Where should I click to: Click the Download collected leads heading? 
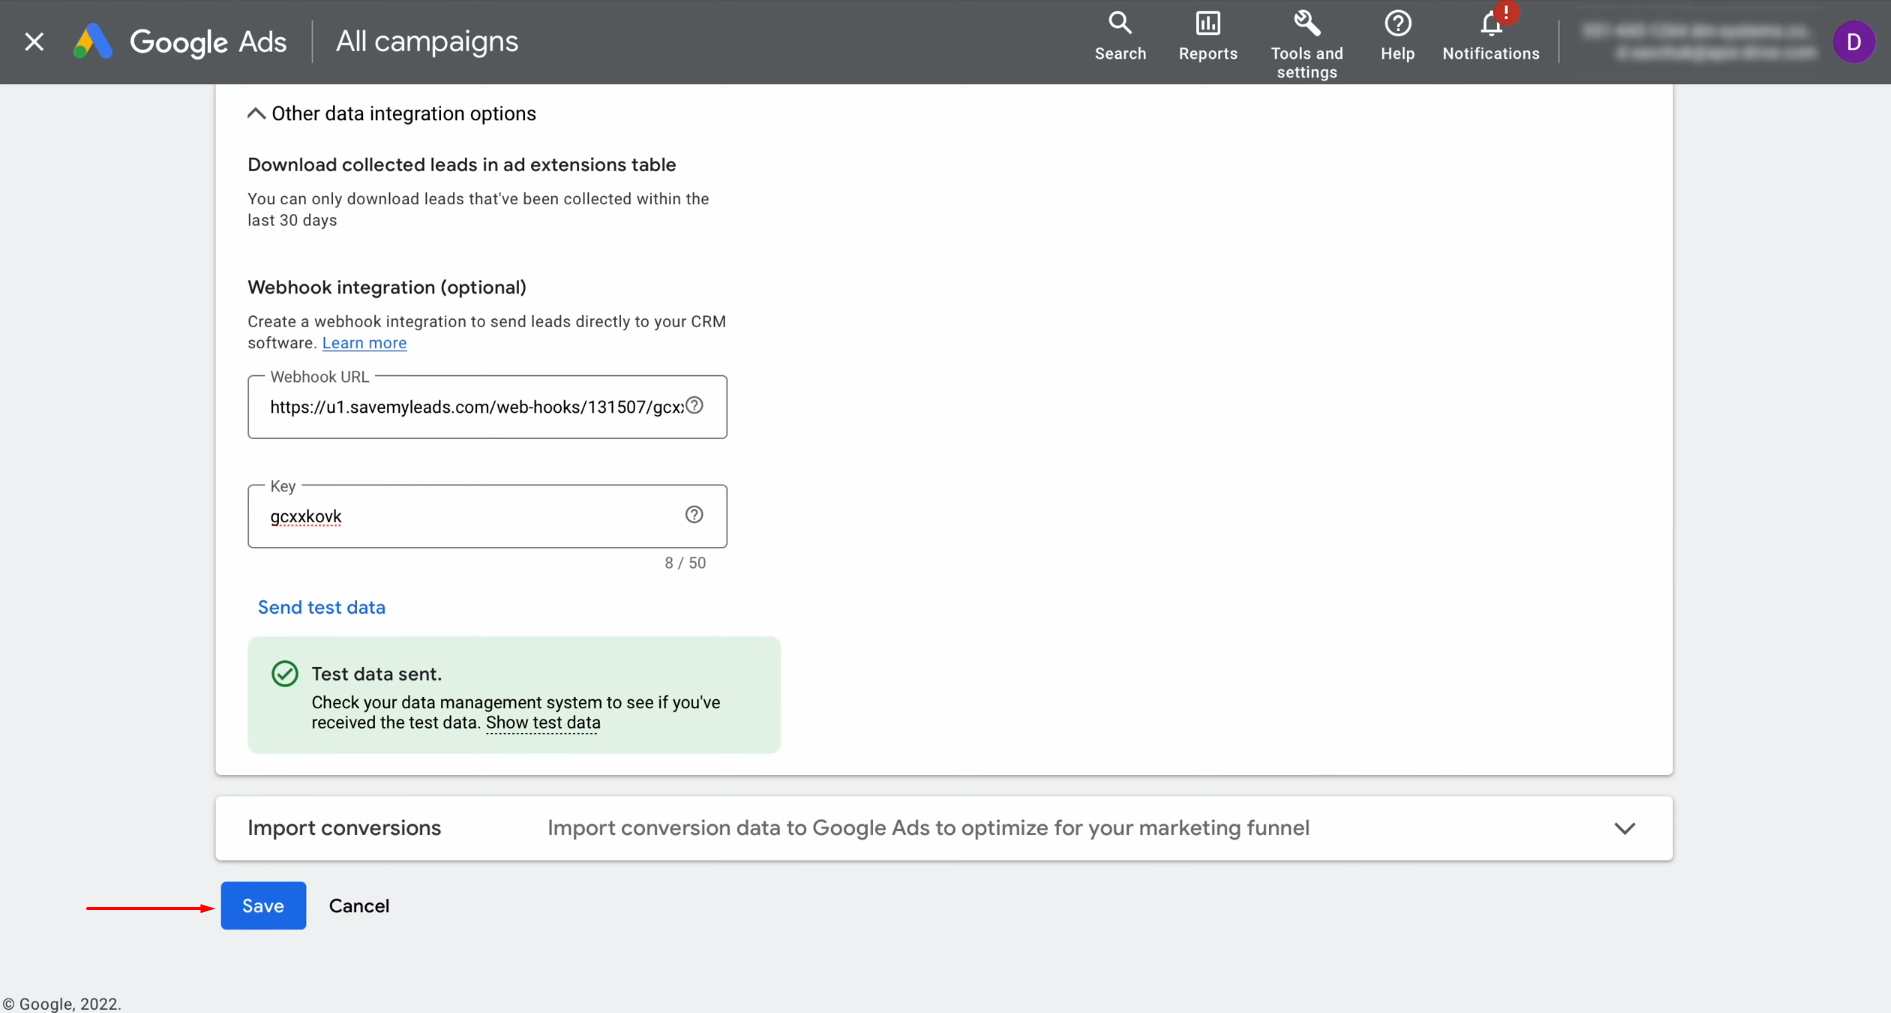point(462,165)
